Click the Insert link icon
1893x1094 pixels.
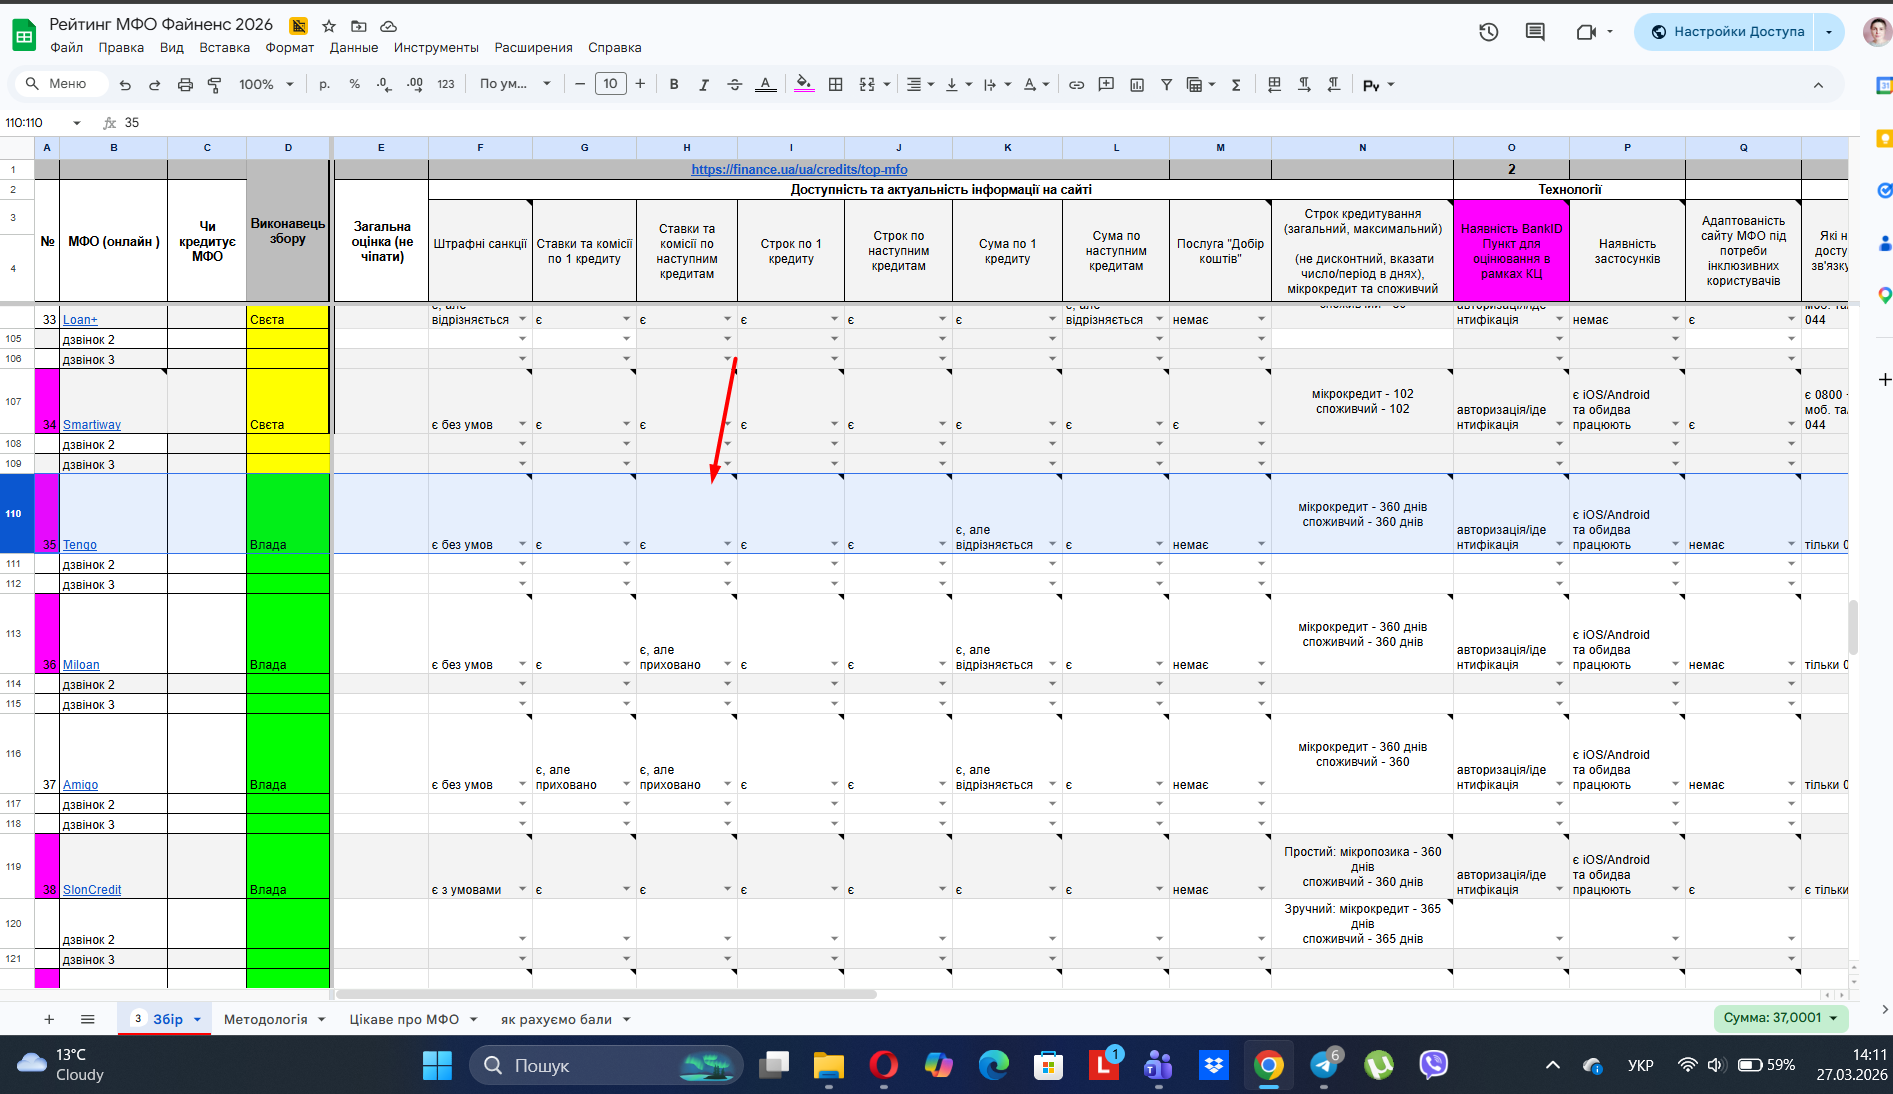point(1076,85)
